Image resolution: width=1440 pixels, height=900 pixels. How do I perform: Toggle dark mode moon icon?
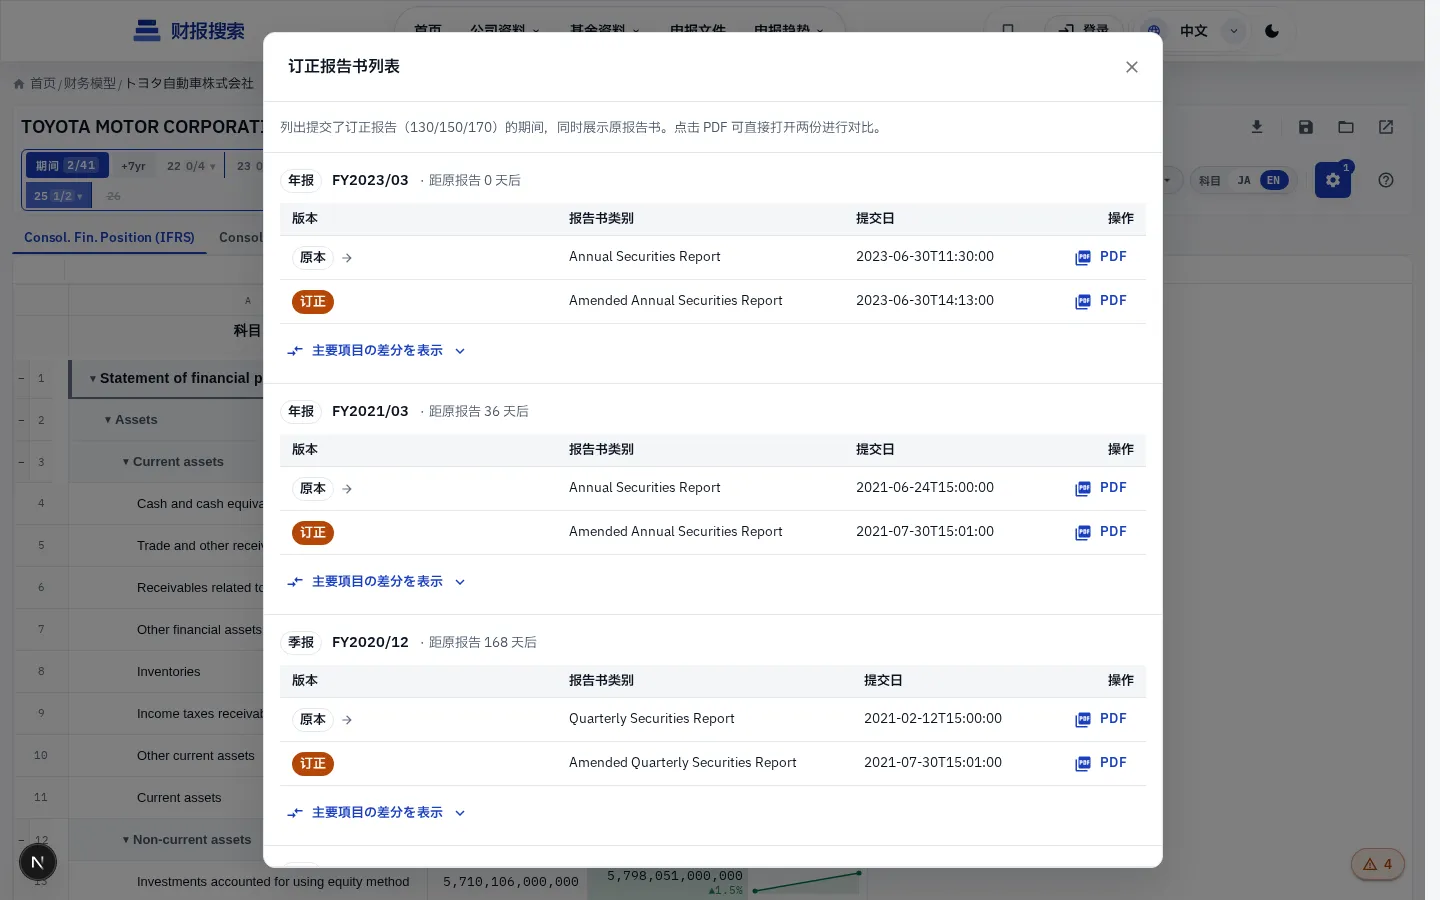click(1272, 31)
